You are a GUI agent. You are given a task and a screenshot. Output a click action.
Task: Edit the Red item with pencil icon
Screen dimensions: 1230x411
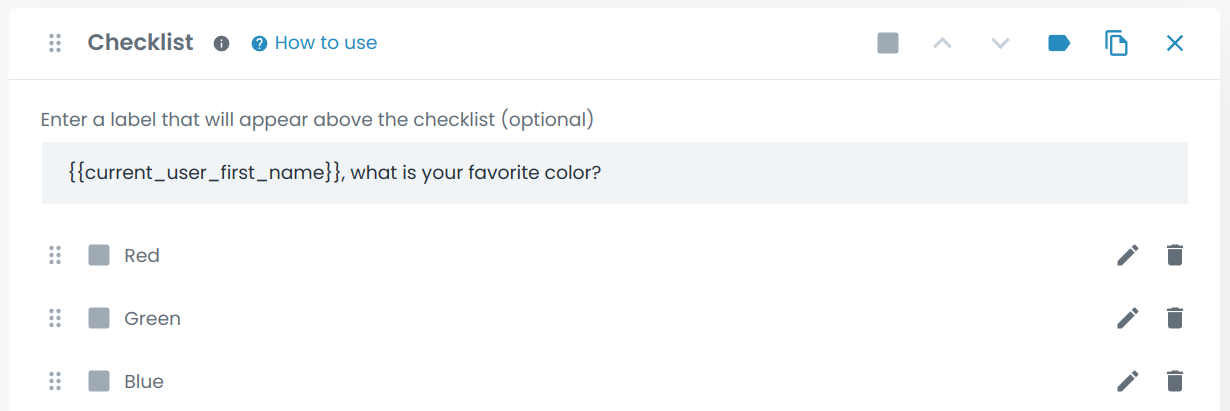click(x=1127, y=255)
